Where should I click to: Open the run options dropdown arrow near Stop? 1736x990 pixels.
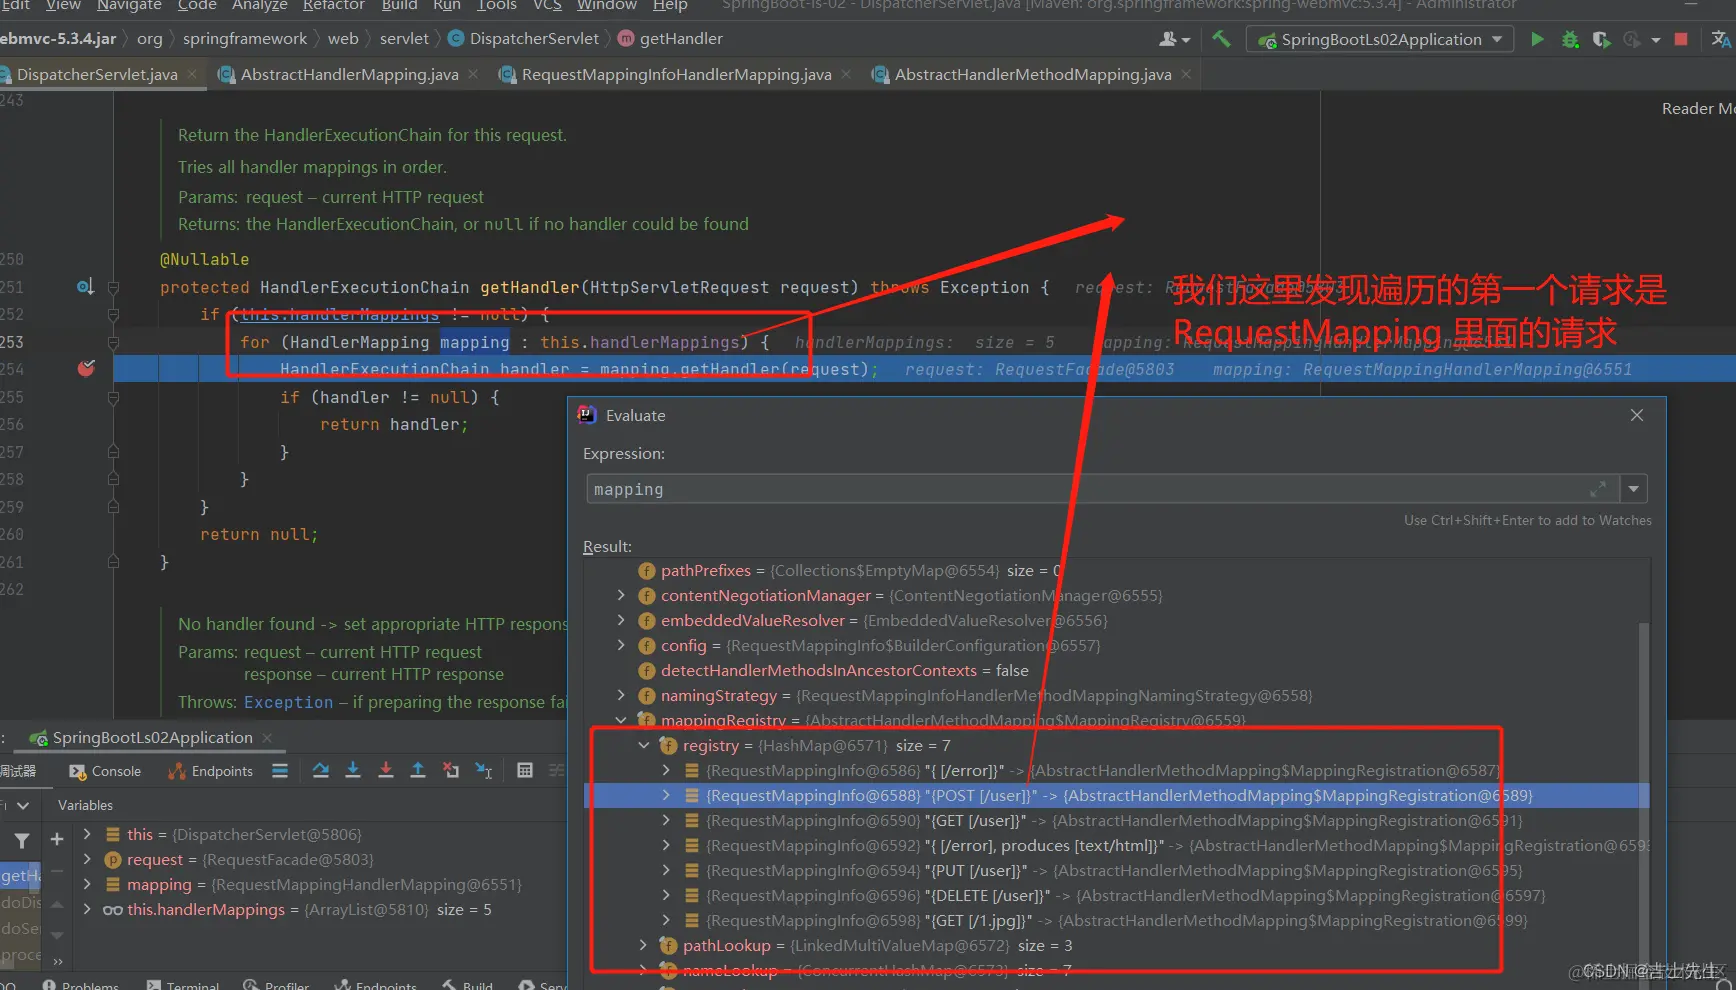tap(1656, 40)
